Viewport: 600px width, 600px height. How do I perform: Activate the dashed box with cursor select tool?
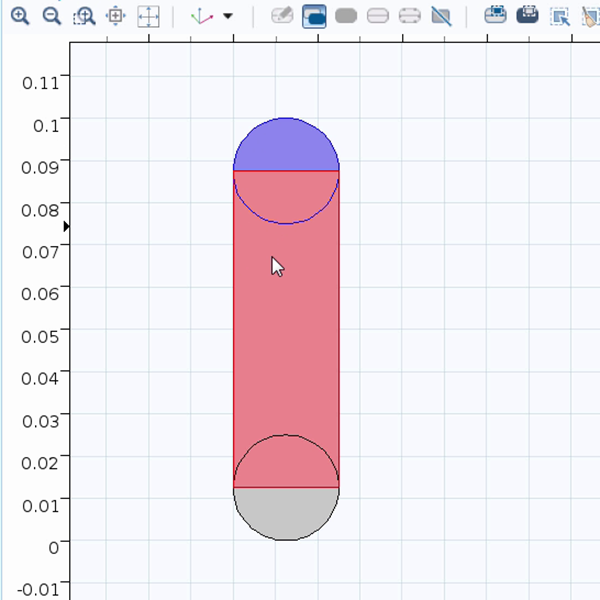point(560,16)
